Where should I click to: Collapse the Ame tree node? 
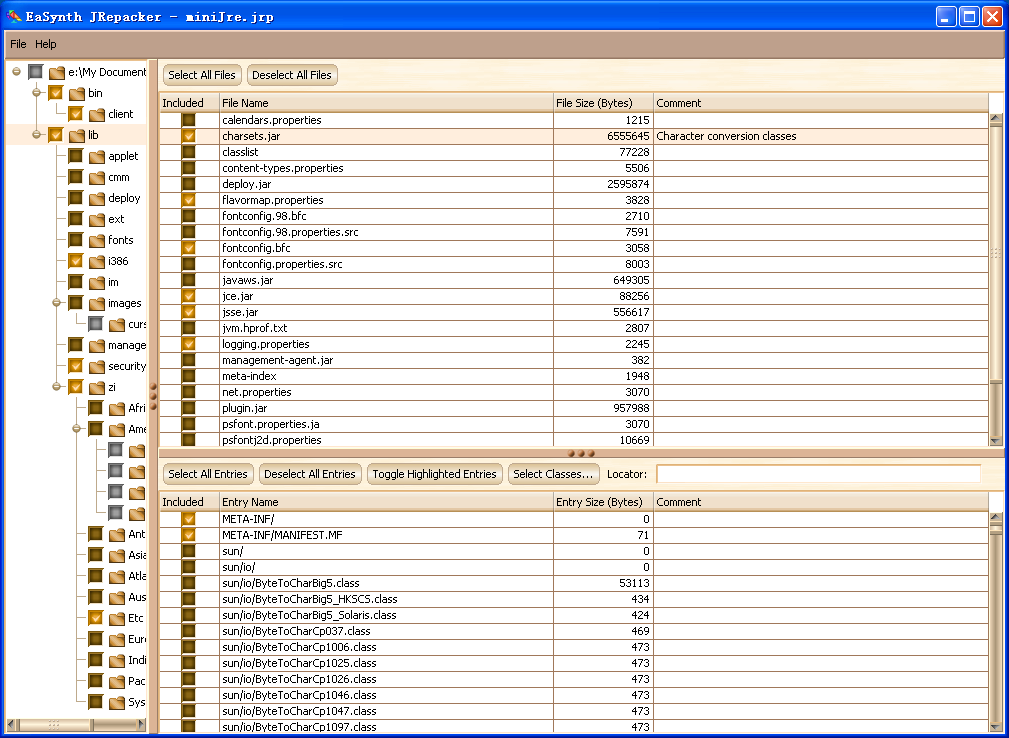(77, 429)
